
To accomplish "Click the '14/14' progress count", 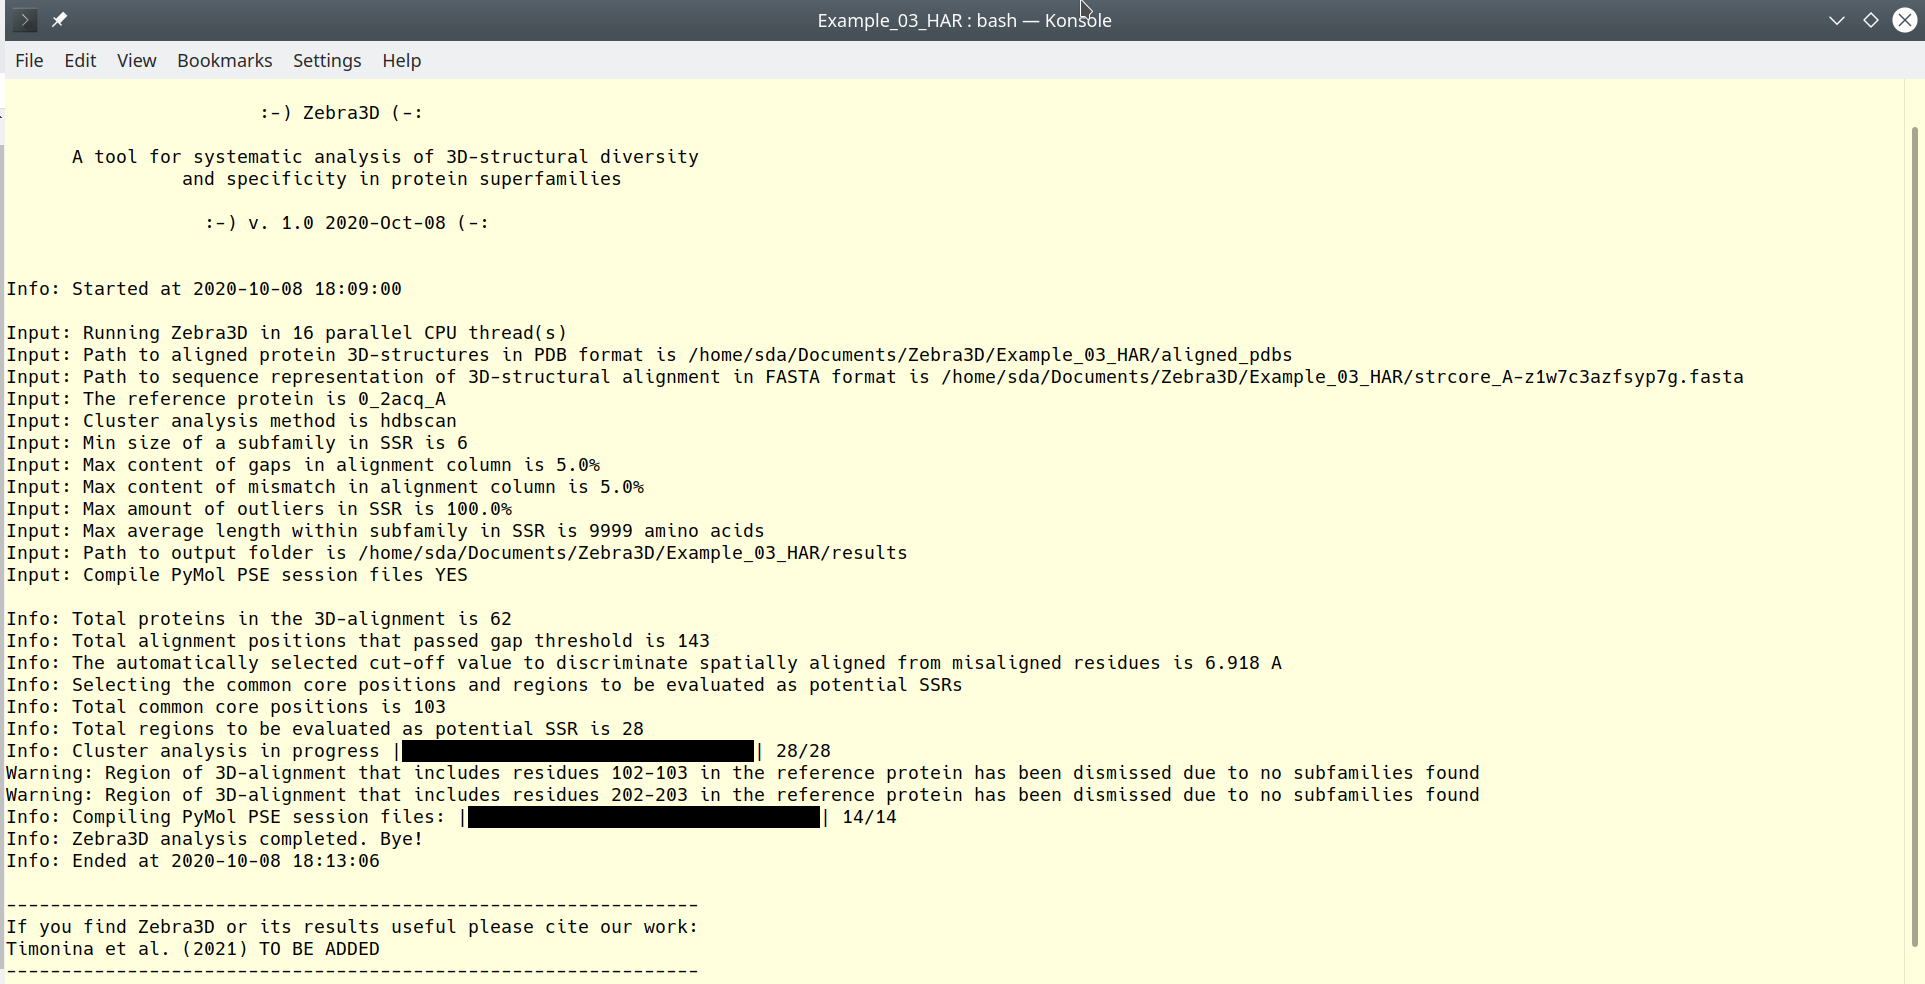I will coord(869,817).
